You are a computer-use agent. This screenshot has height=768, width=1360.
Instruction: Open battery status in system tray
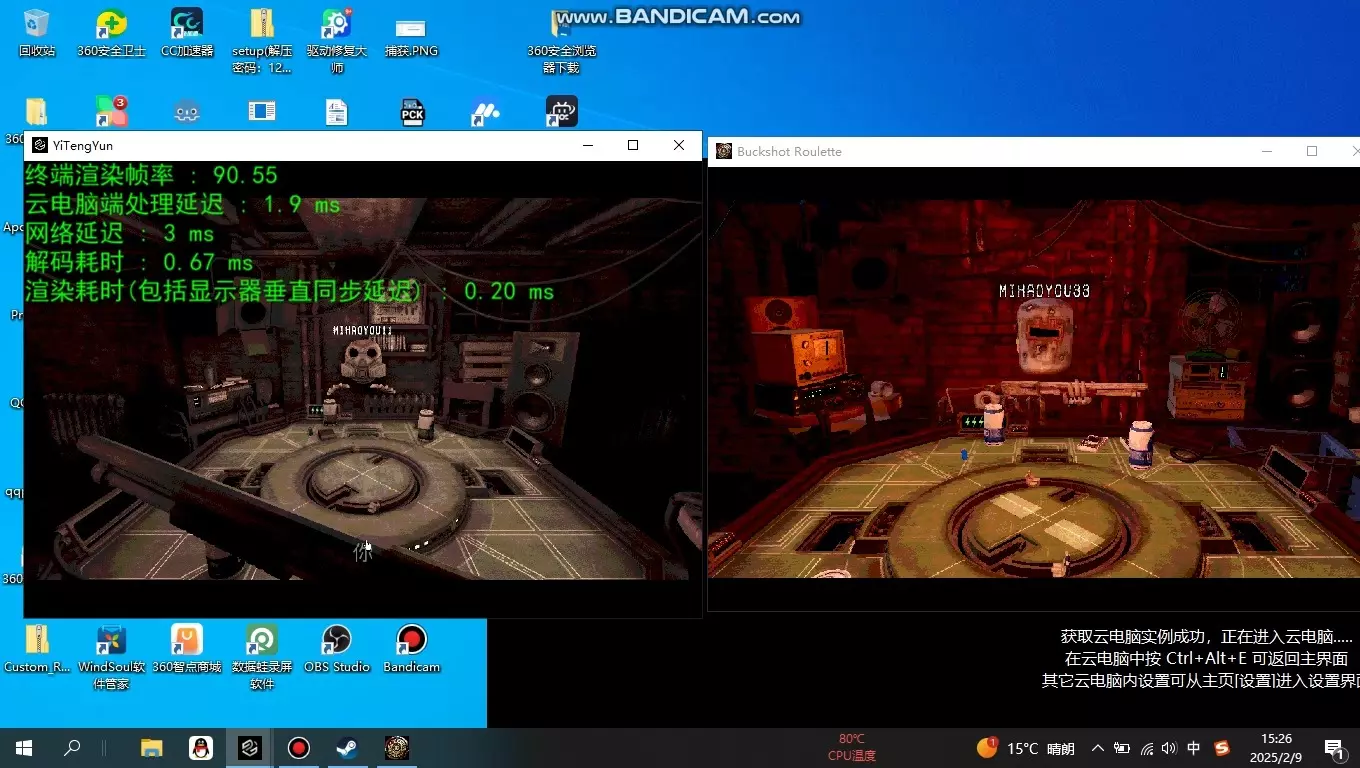point(1122,748)
